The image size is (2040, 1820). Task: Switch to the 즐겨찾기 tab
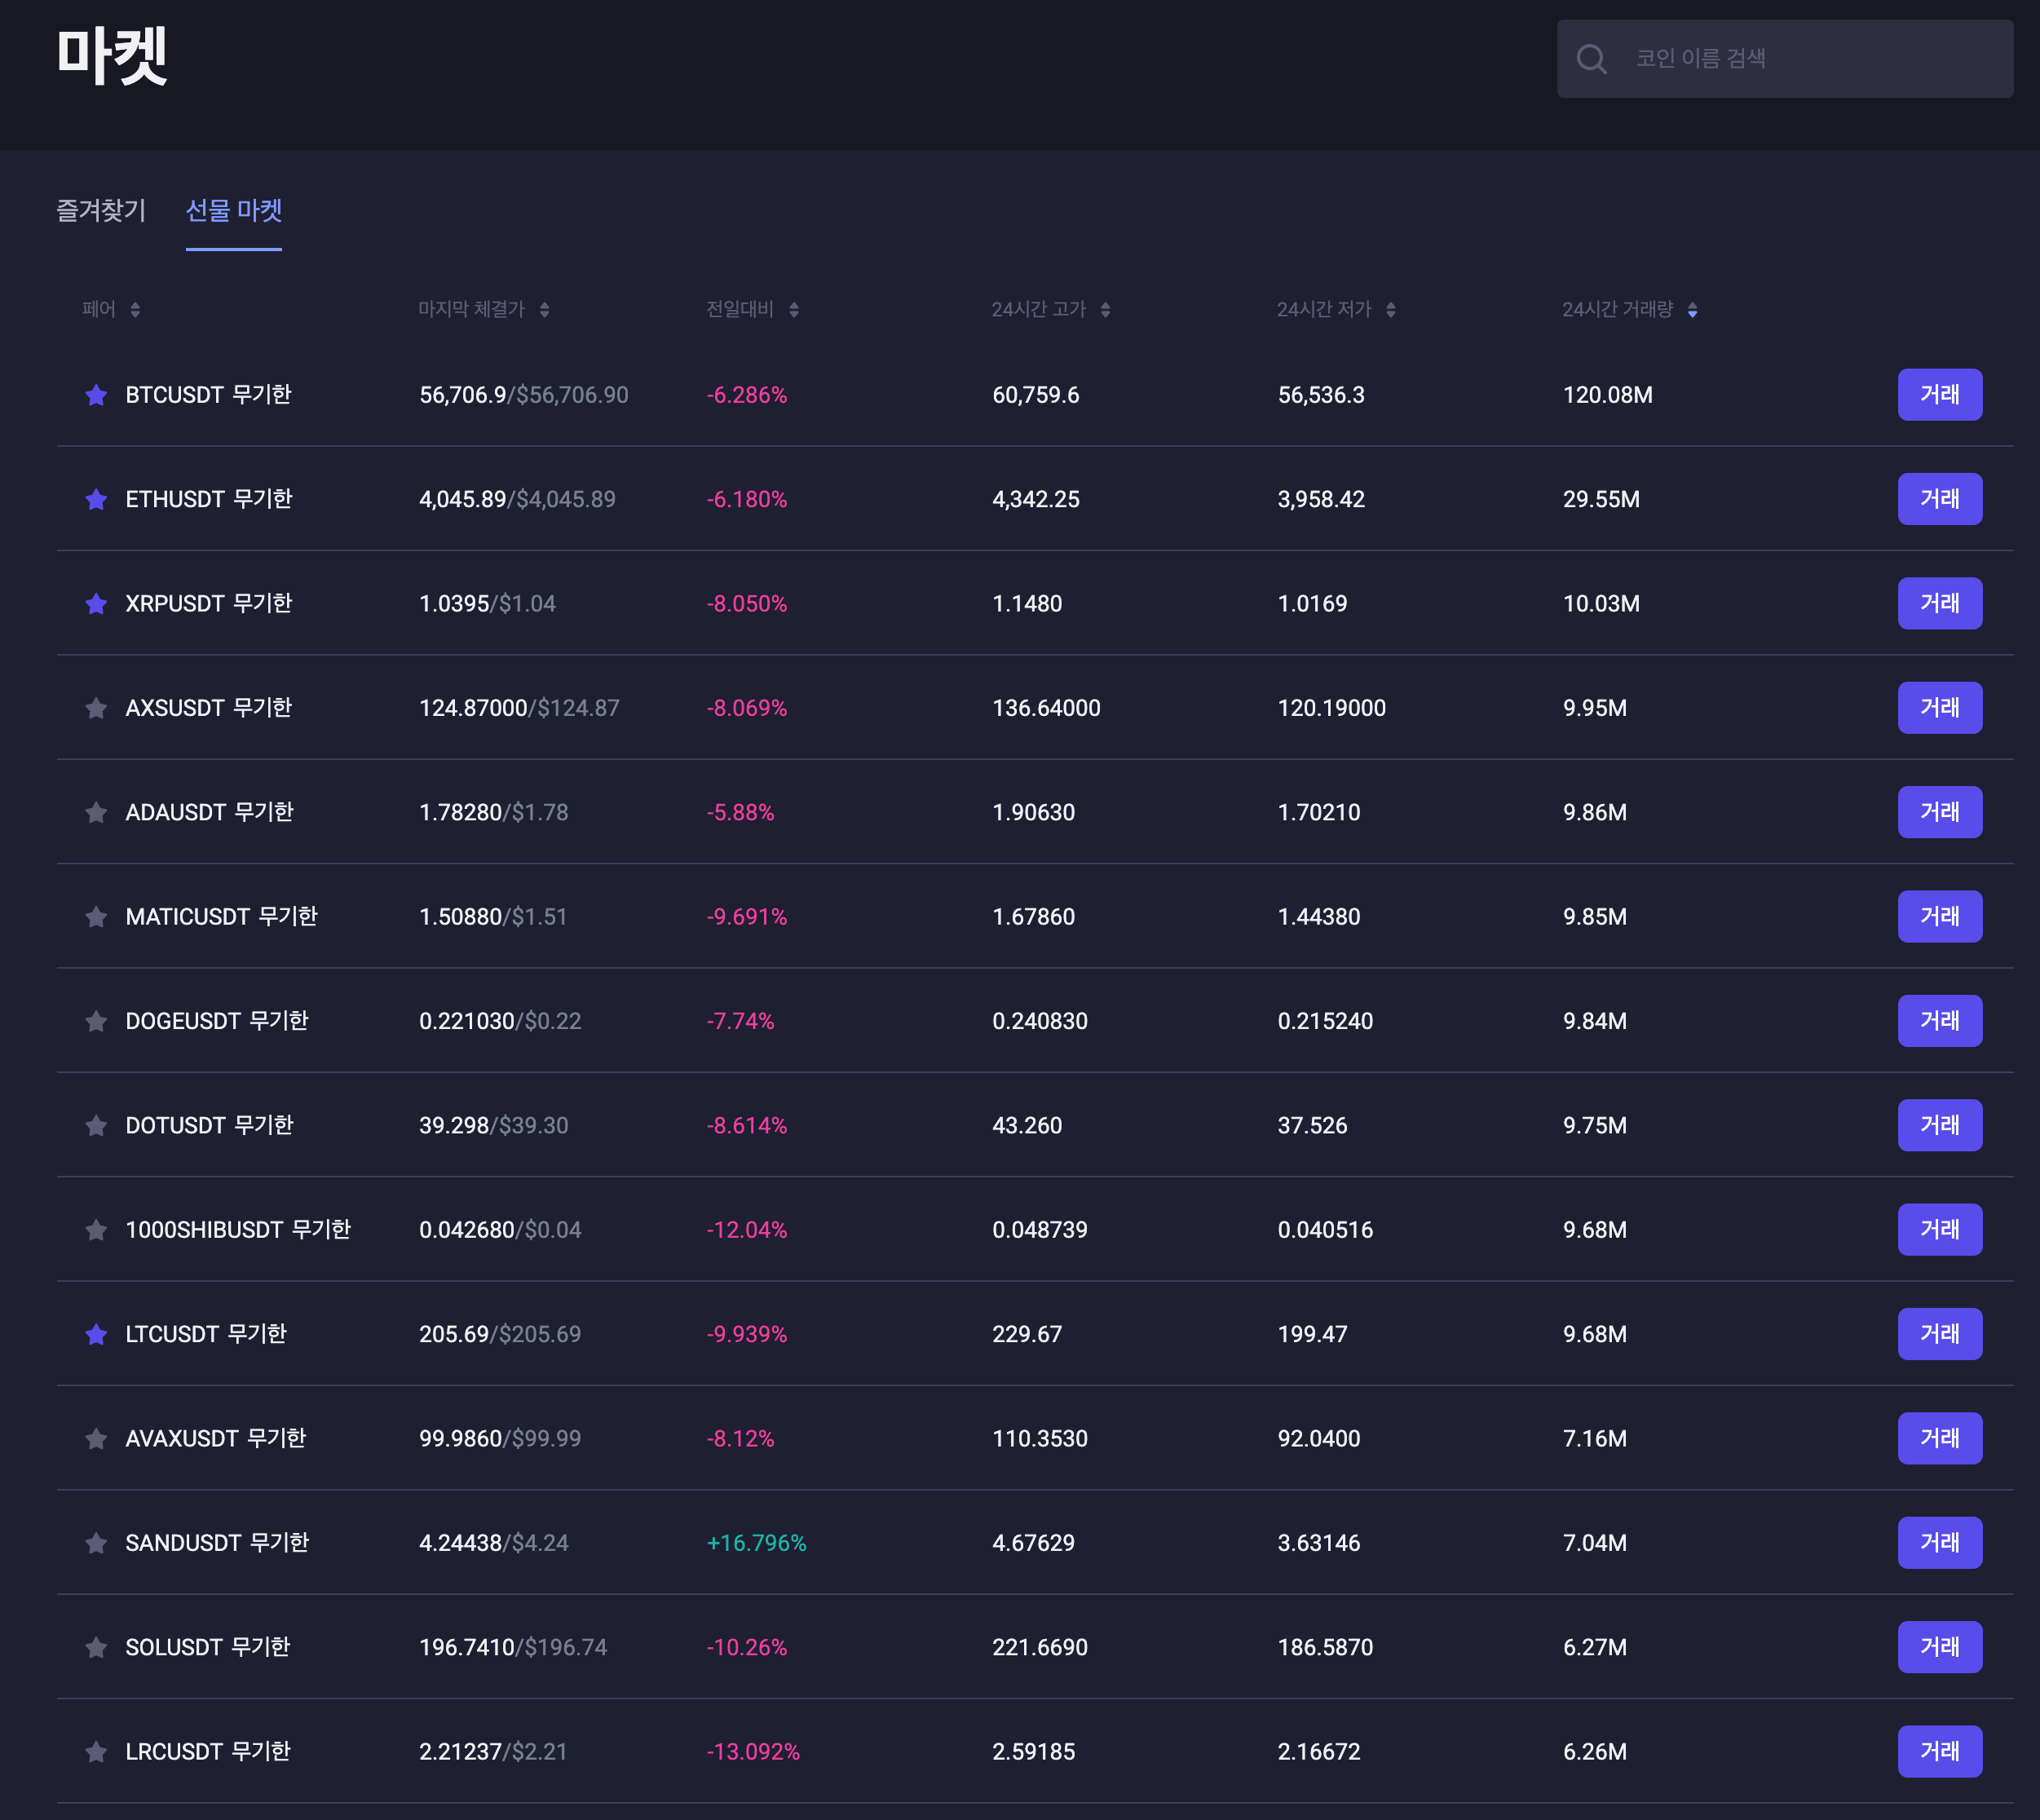click(x=101, y=210)
